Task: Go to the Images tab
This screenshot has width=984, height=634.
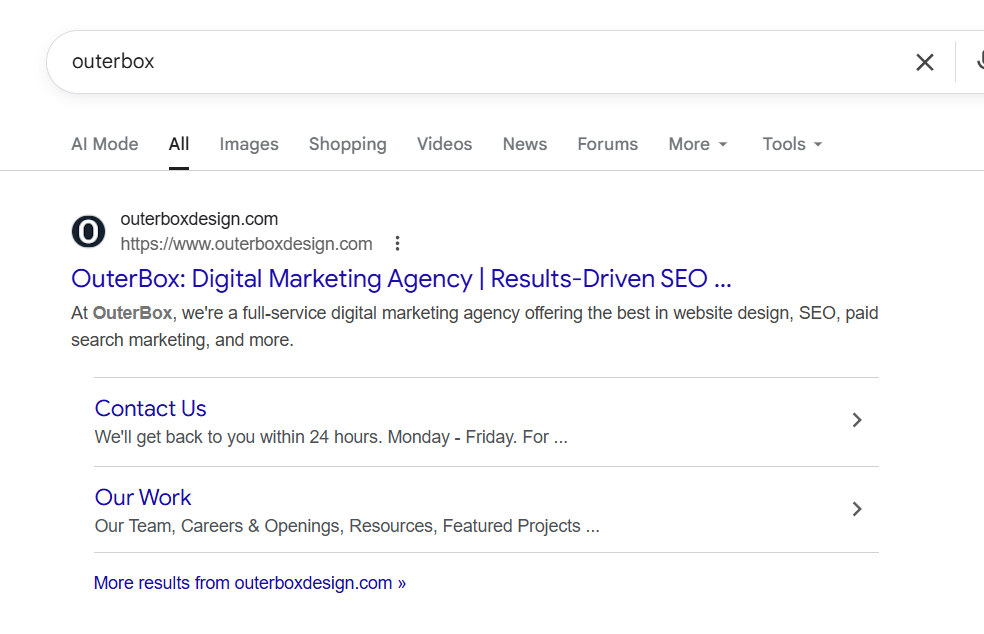Action: [249, 144]
